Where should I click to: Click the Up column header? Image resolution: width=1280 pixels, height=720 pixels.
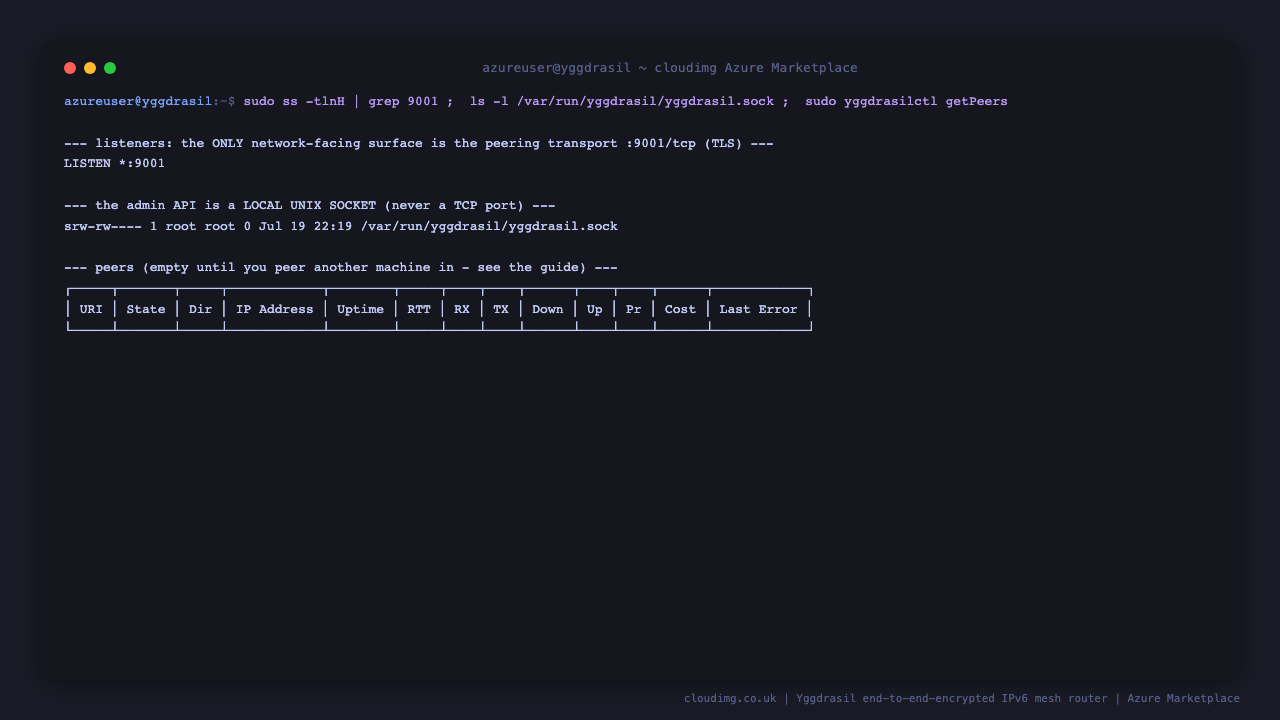pyautogui.click(x=595, y=309)
